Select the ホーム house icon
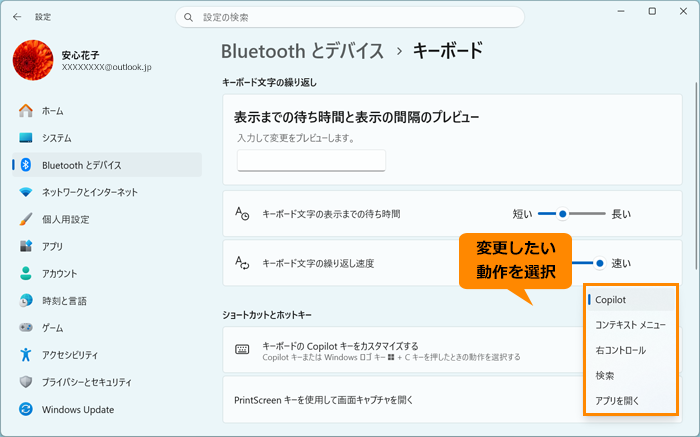 click(26, 111)
